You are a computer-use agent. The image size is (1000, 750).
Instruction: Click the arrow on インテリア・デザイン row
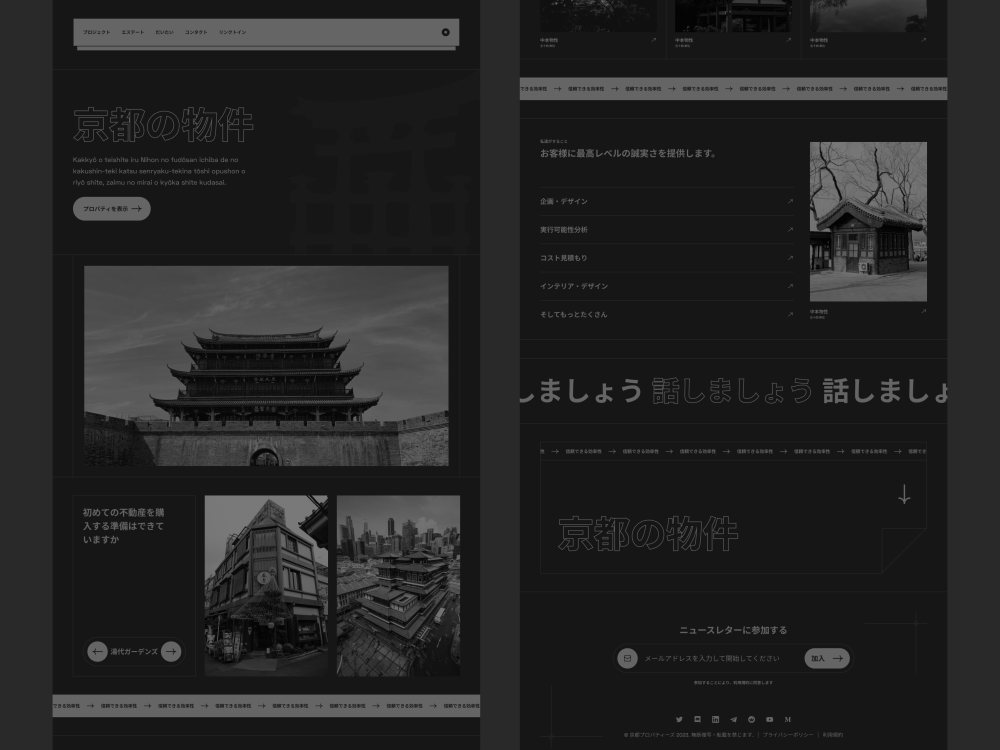[790, 286]
